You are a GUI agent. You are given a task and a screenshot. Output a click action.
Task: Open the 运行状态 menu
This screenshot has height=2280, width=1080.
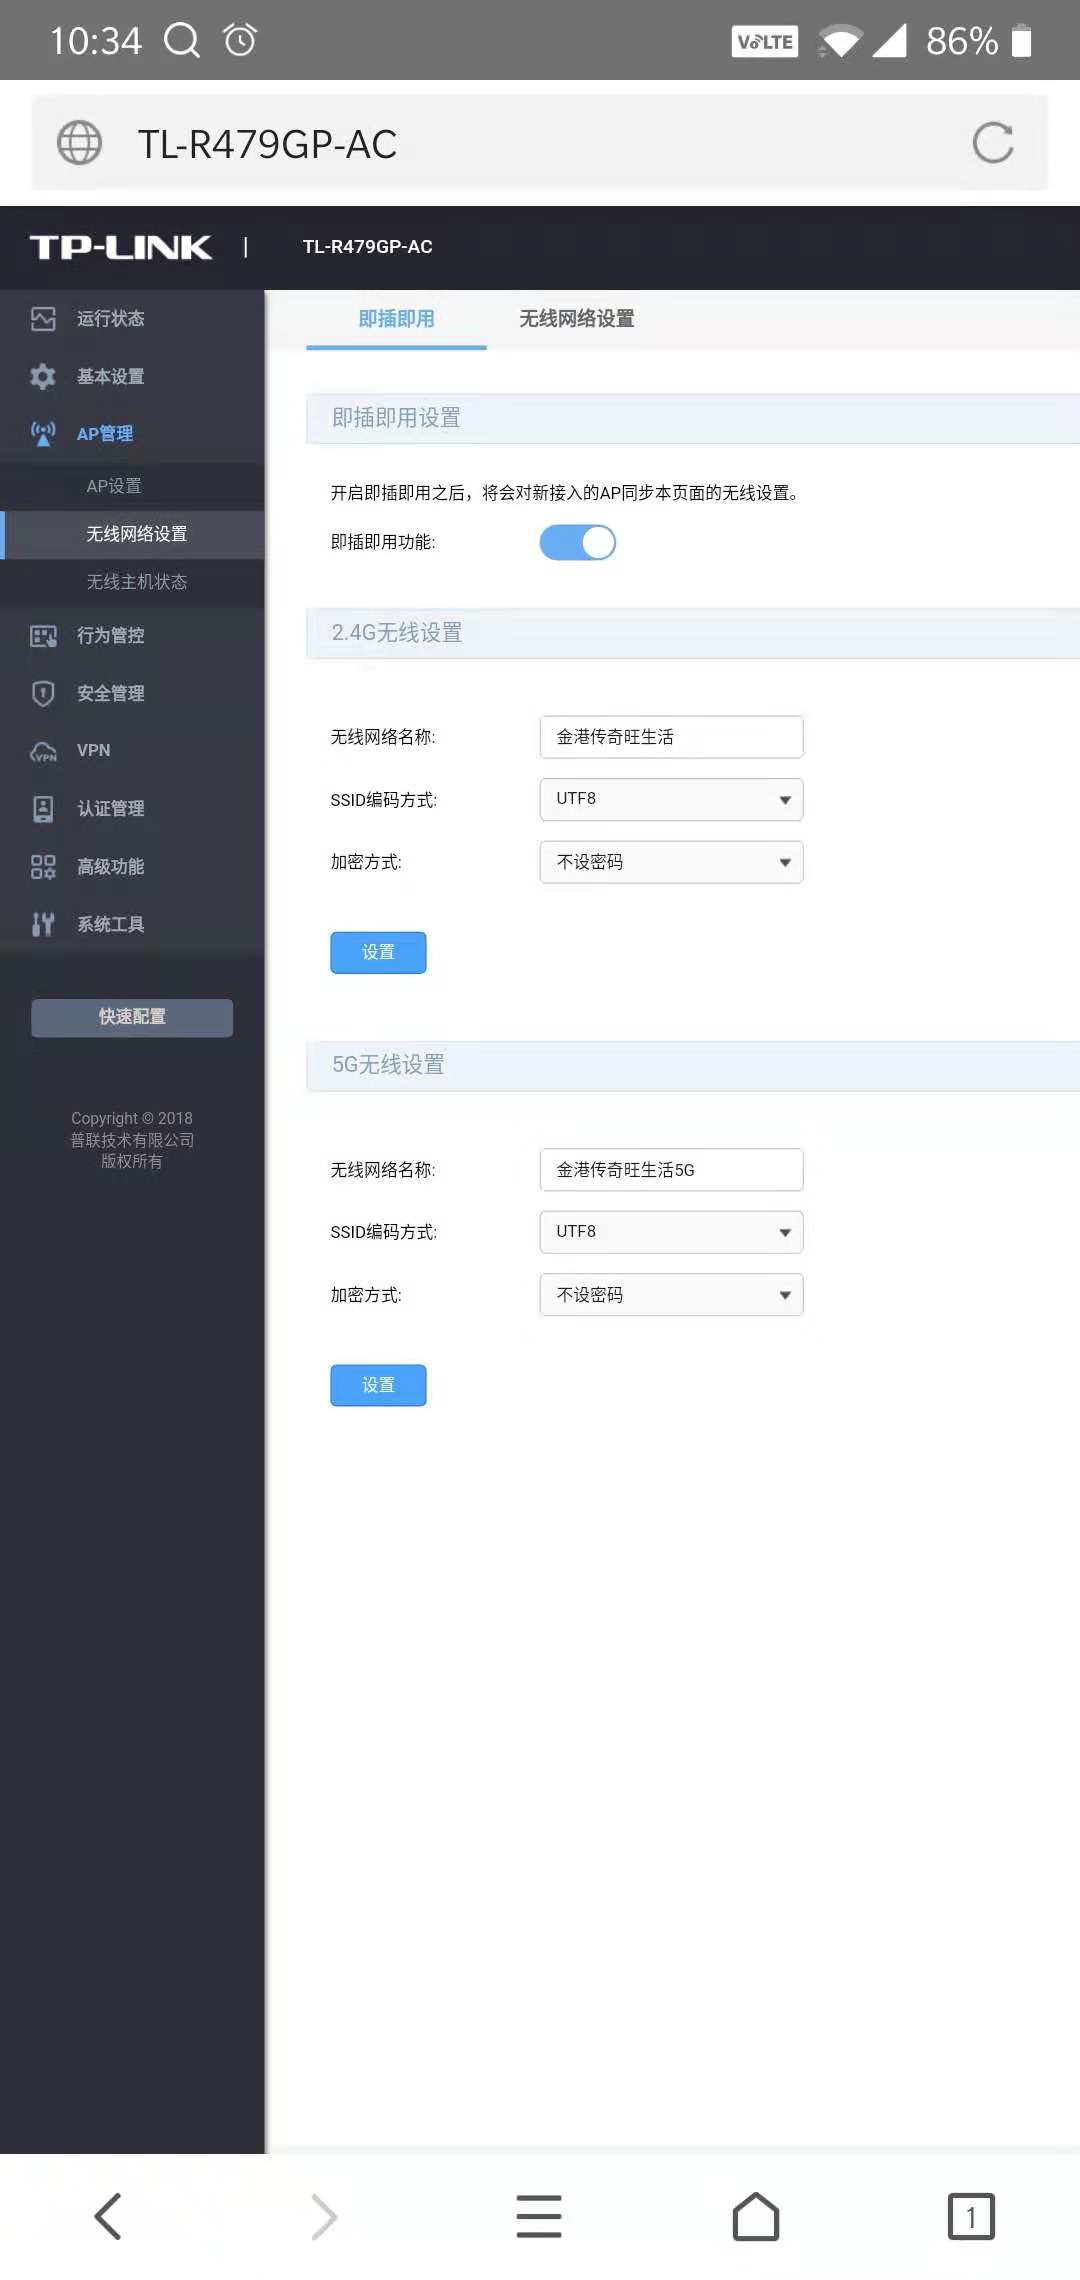coord(132,319)
